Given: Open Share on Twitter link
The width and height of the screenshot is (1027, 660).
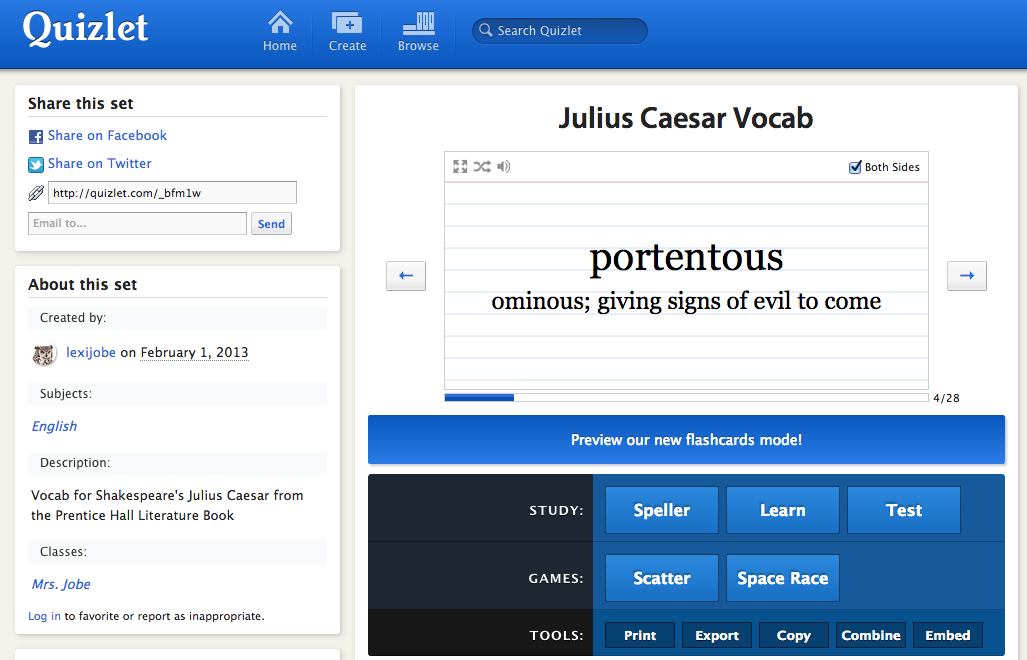Looking at the screenshot, I should 100,164.
